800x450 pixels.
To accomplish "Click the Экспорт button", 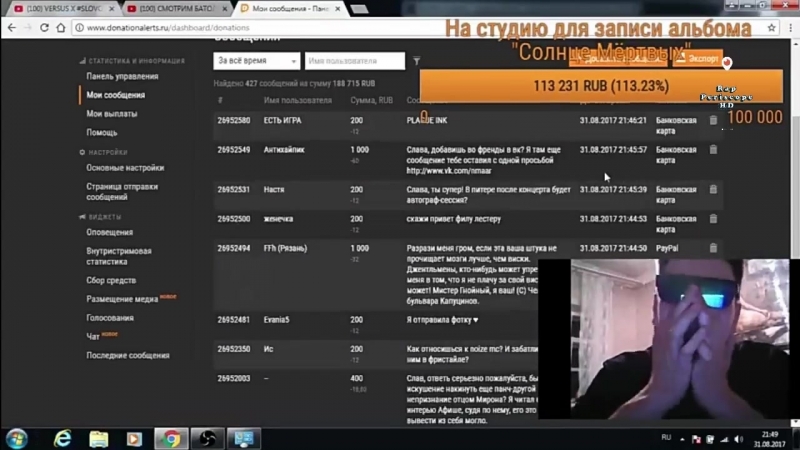I will point(697,59).
